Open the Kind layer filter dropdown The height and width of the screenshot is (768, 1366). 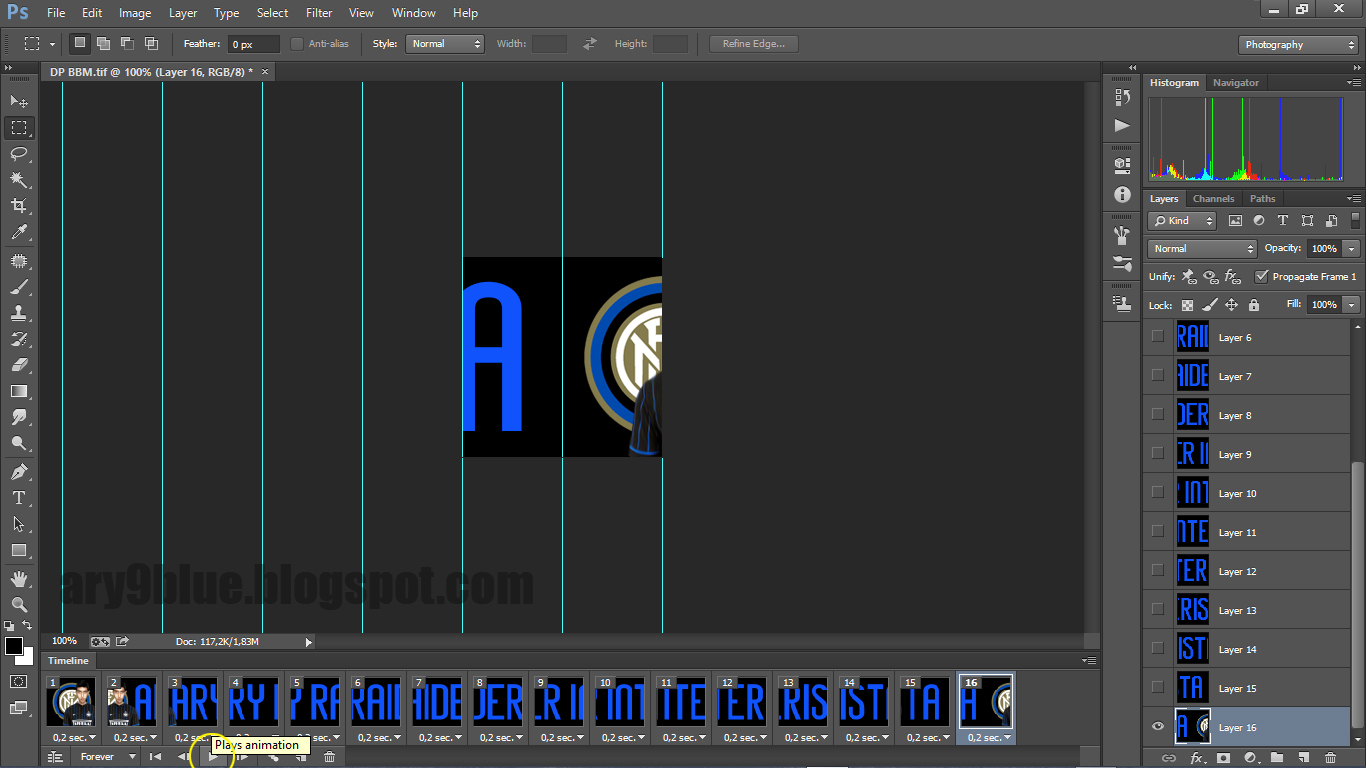coord(1183,221)
